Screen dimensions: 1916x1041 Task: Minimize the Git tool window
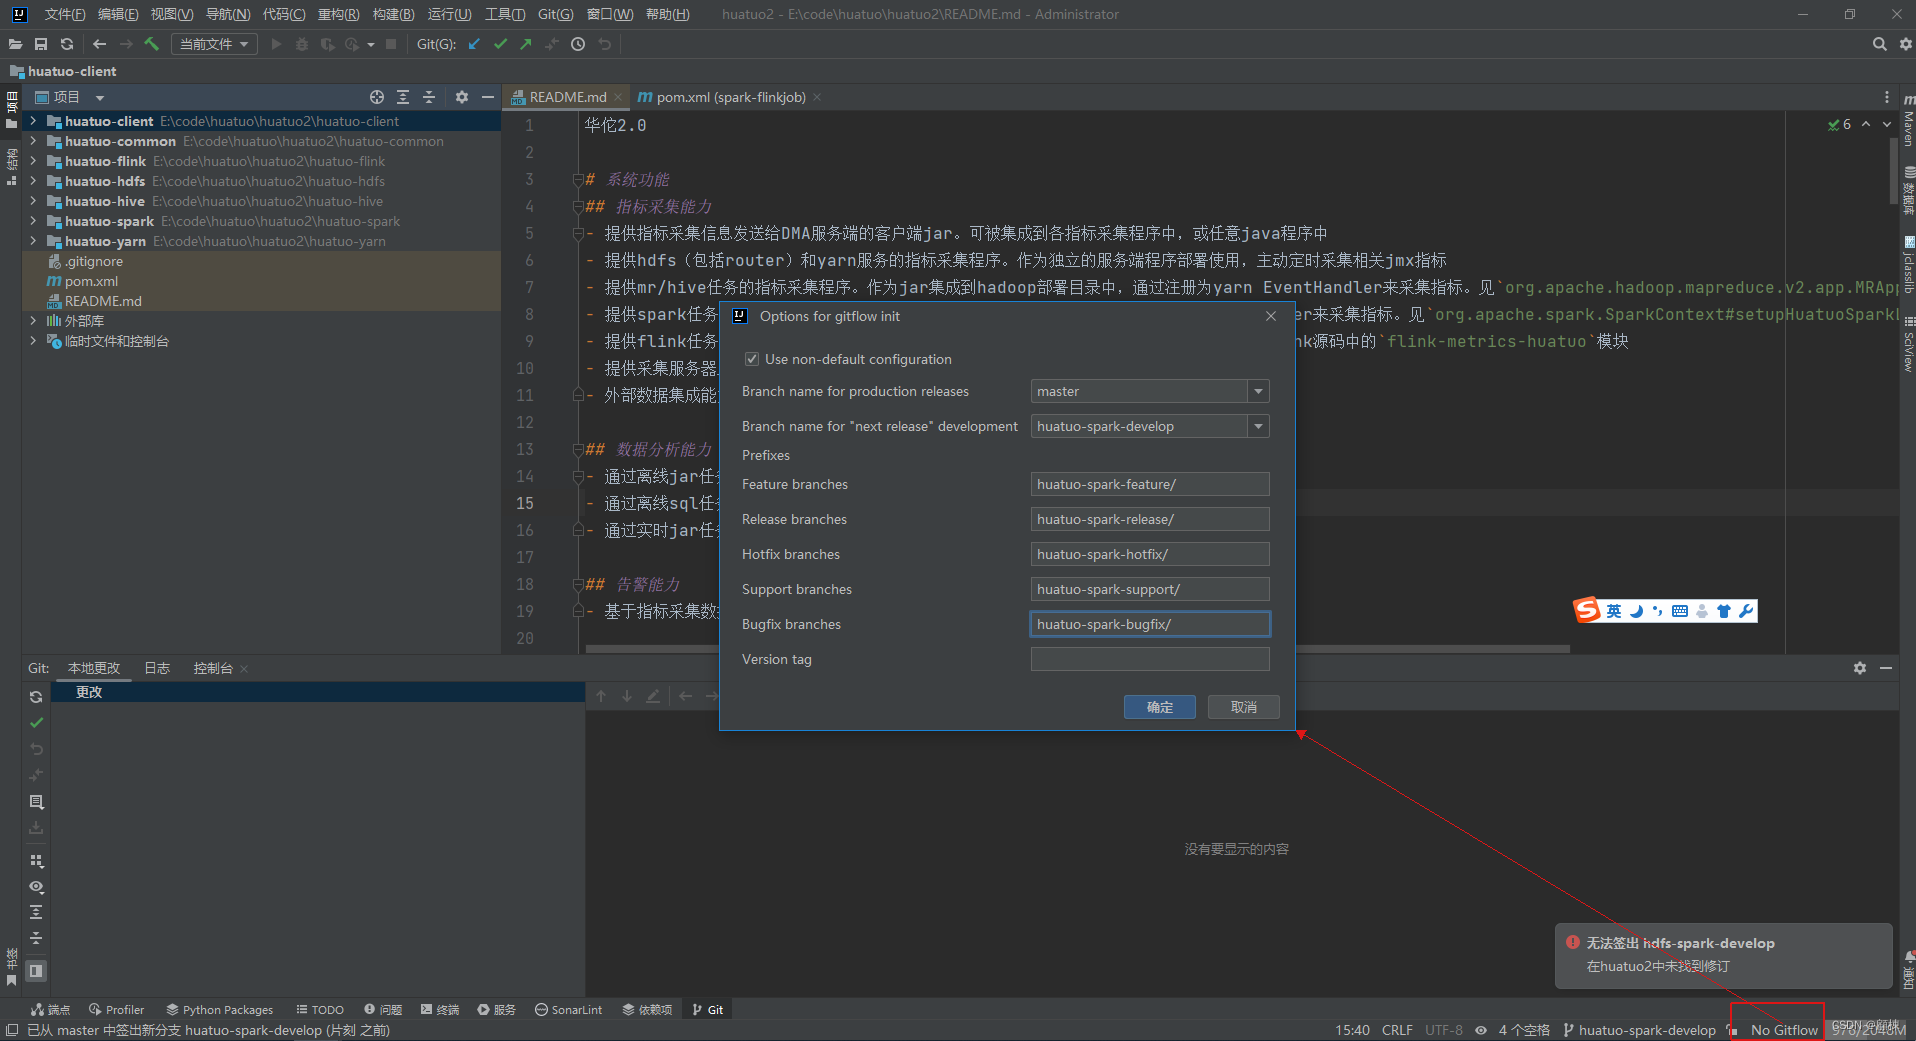click(1886, 668)
